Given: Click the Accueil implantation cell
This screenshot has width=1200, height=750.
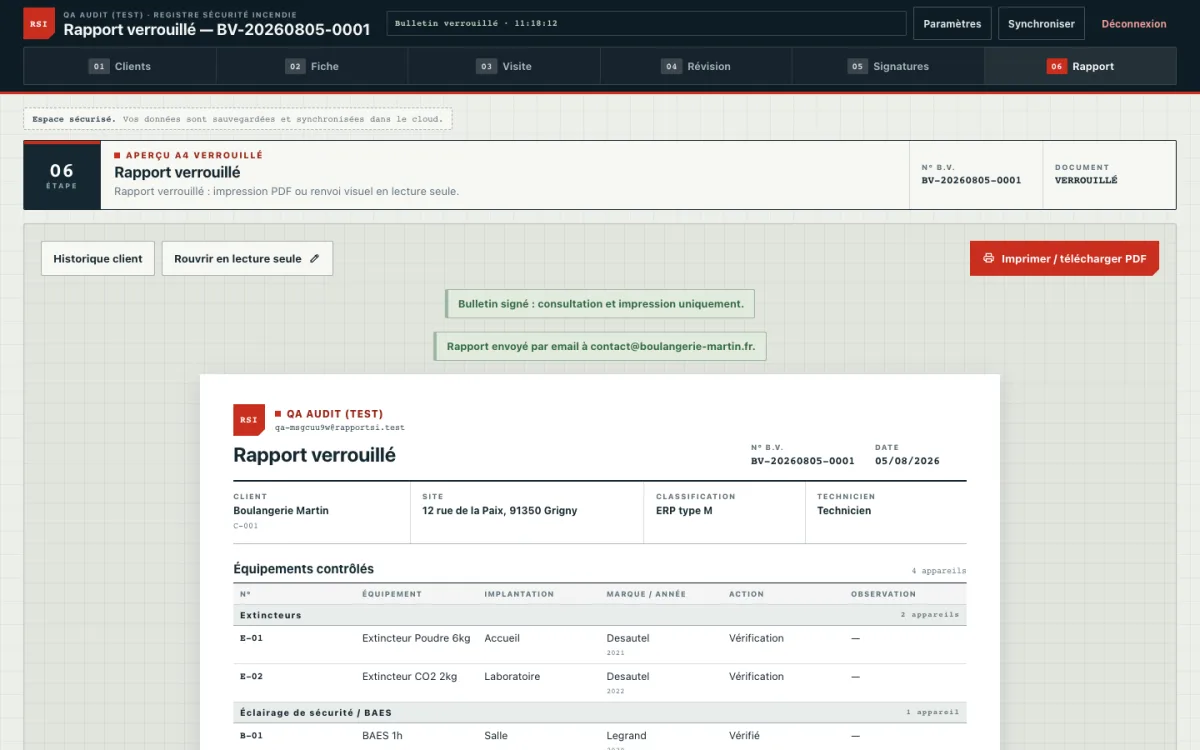Looking at the screenshot, I should pyautogui.click(x=502, y=638).
